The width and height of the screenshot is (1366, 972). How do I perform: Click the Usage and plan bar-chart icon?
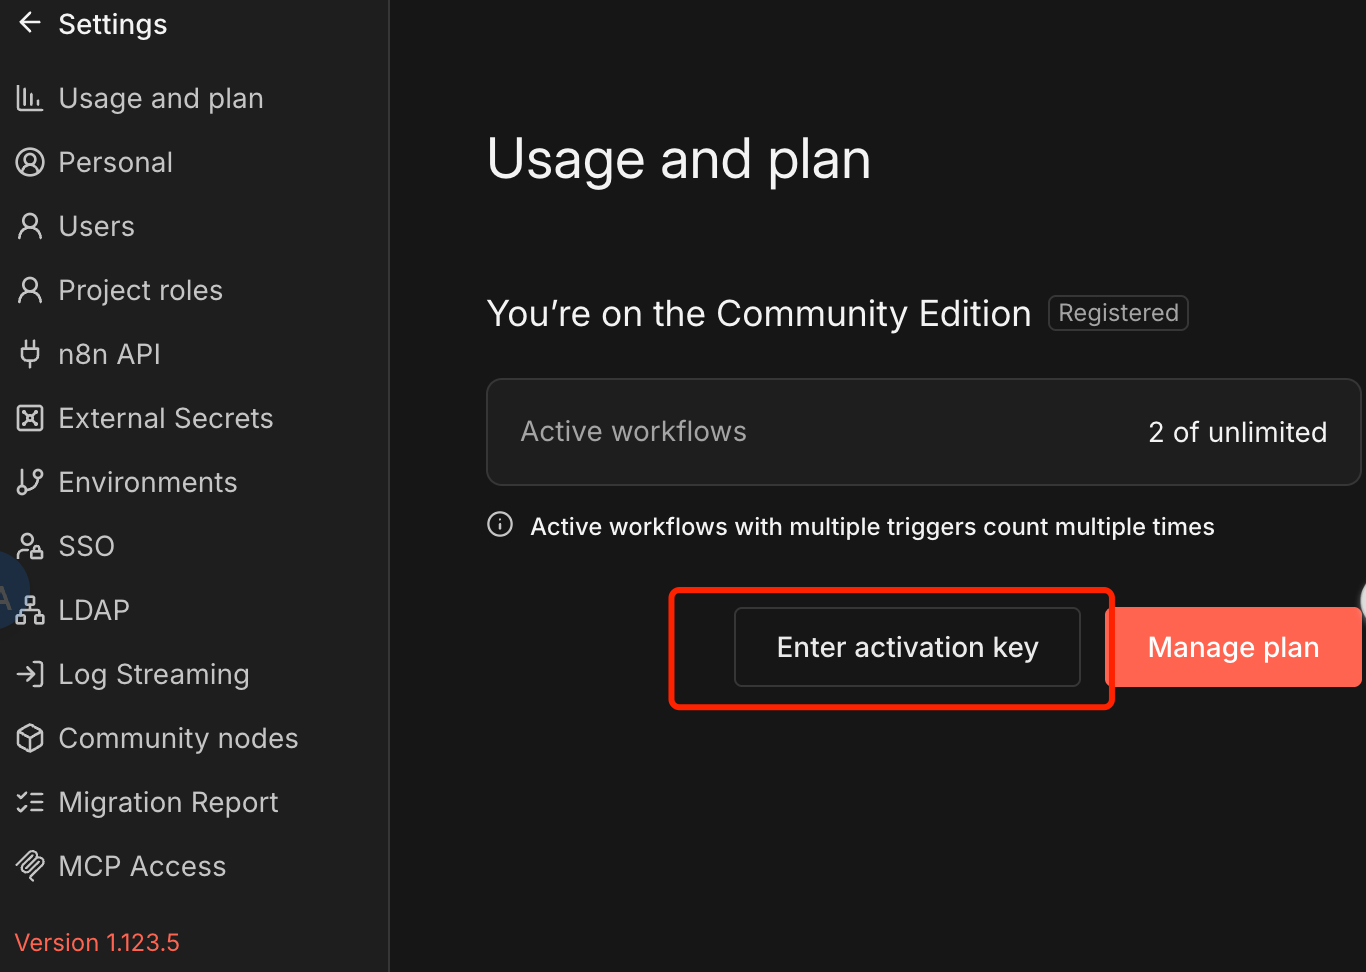click(30, 98)
